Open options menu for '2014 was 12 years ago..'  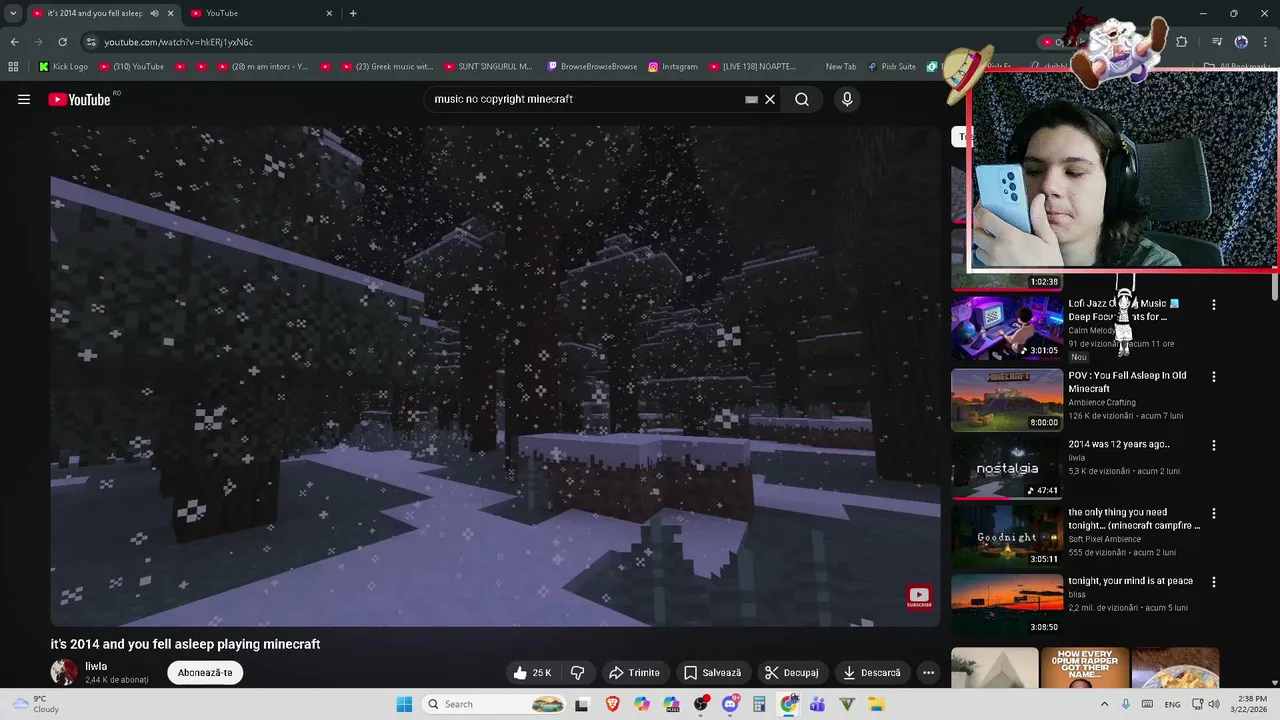[x=1214, y=445]
